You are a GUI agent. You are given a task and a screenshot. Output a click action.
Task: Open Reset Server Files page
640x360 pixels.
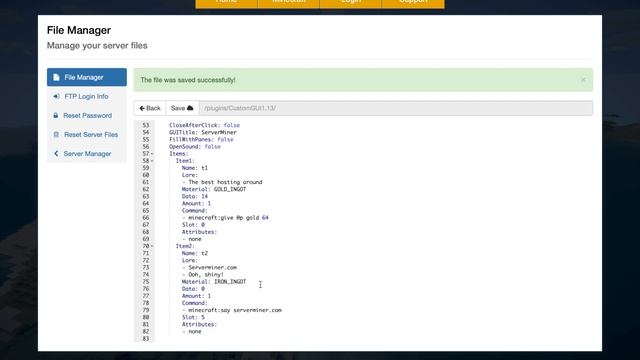tap(87, 134)
